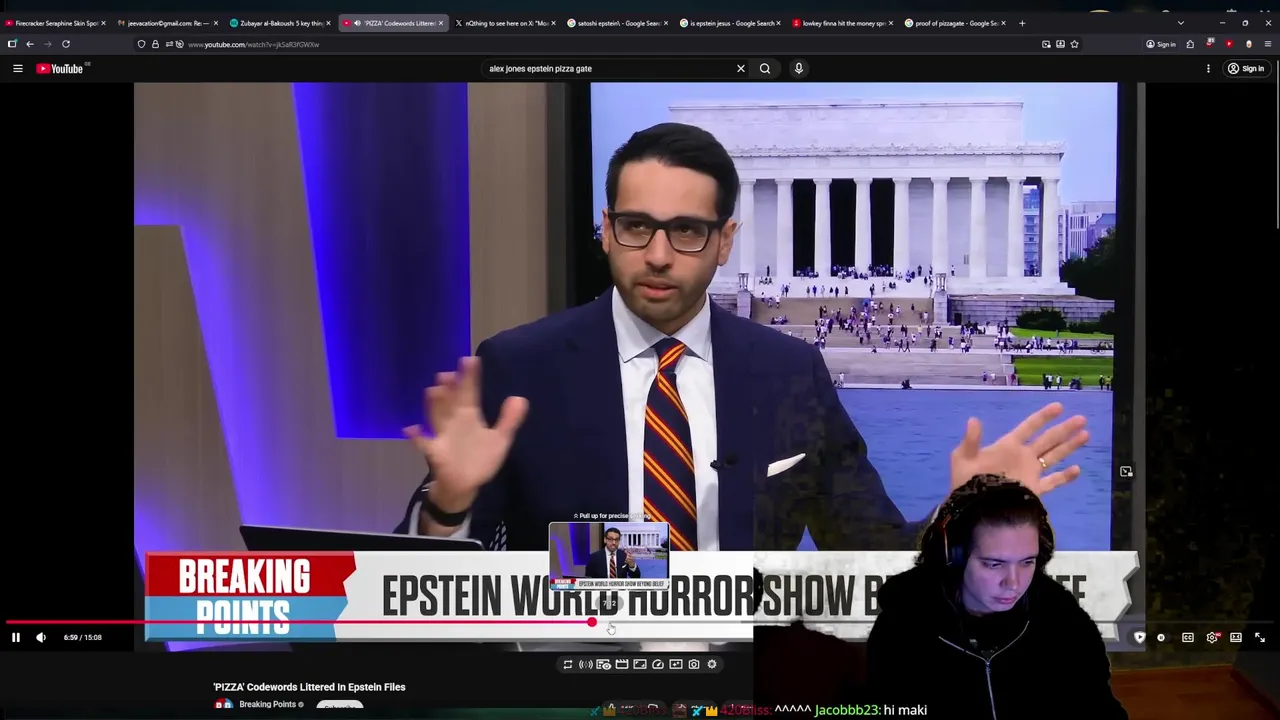Toggle loop icon in the extension toolbar
The height and width of the screenshot is (720, 1280).
(x=568, y=664)
